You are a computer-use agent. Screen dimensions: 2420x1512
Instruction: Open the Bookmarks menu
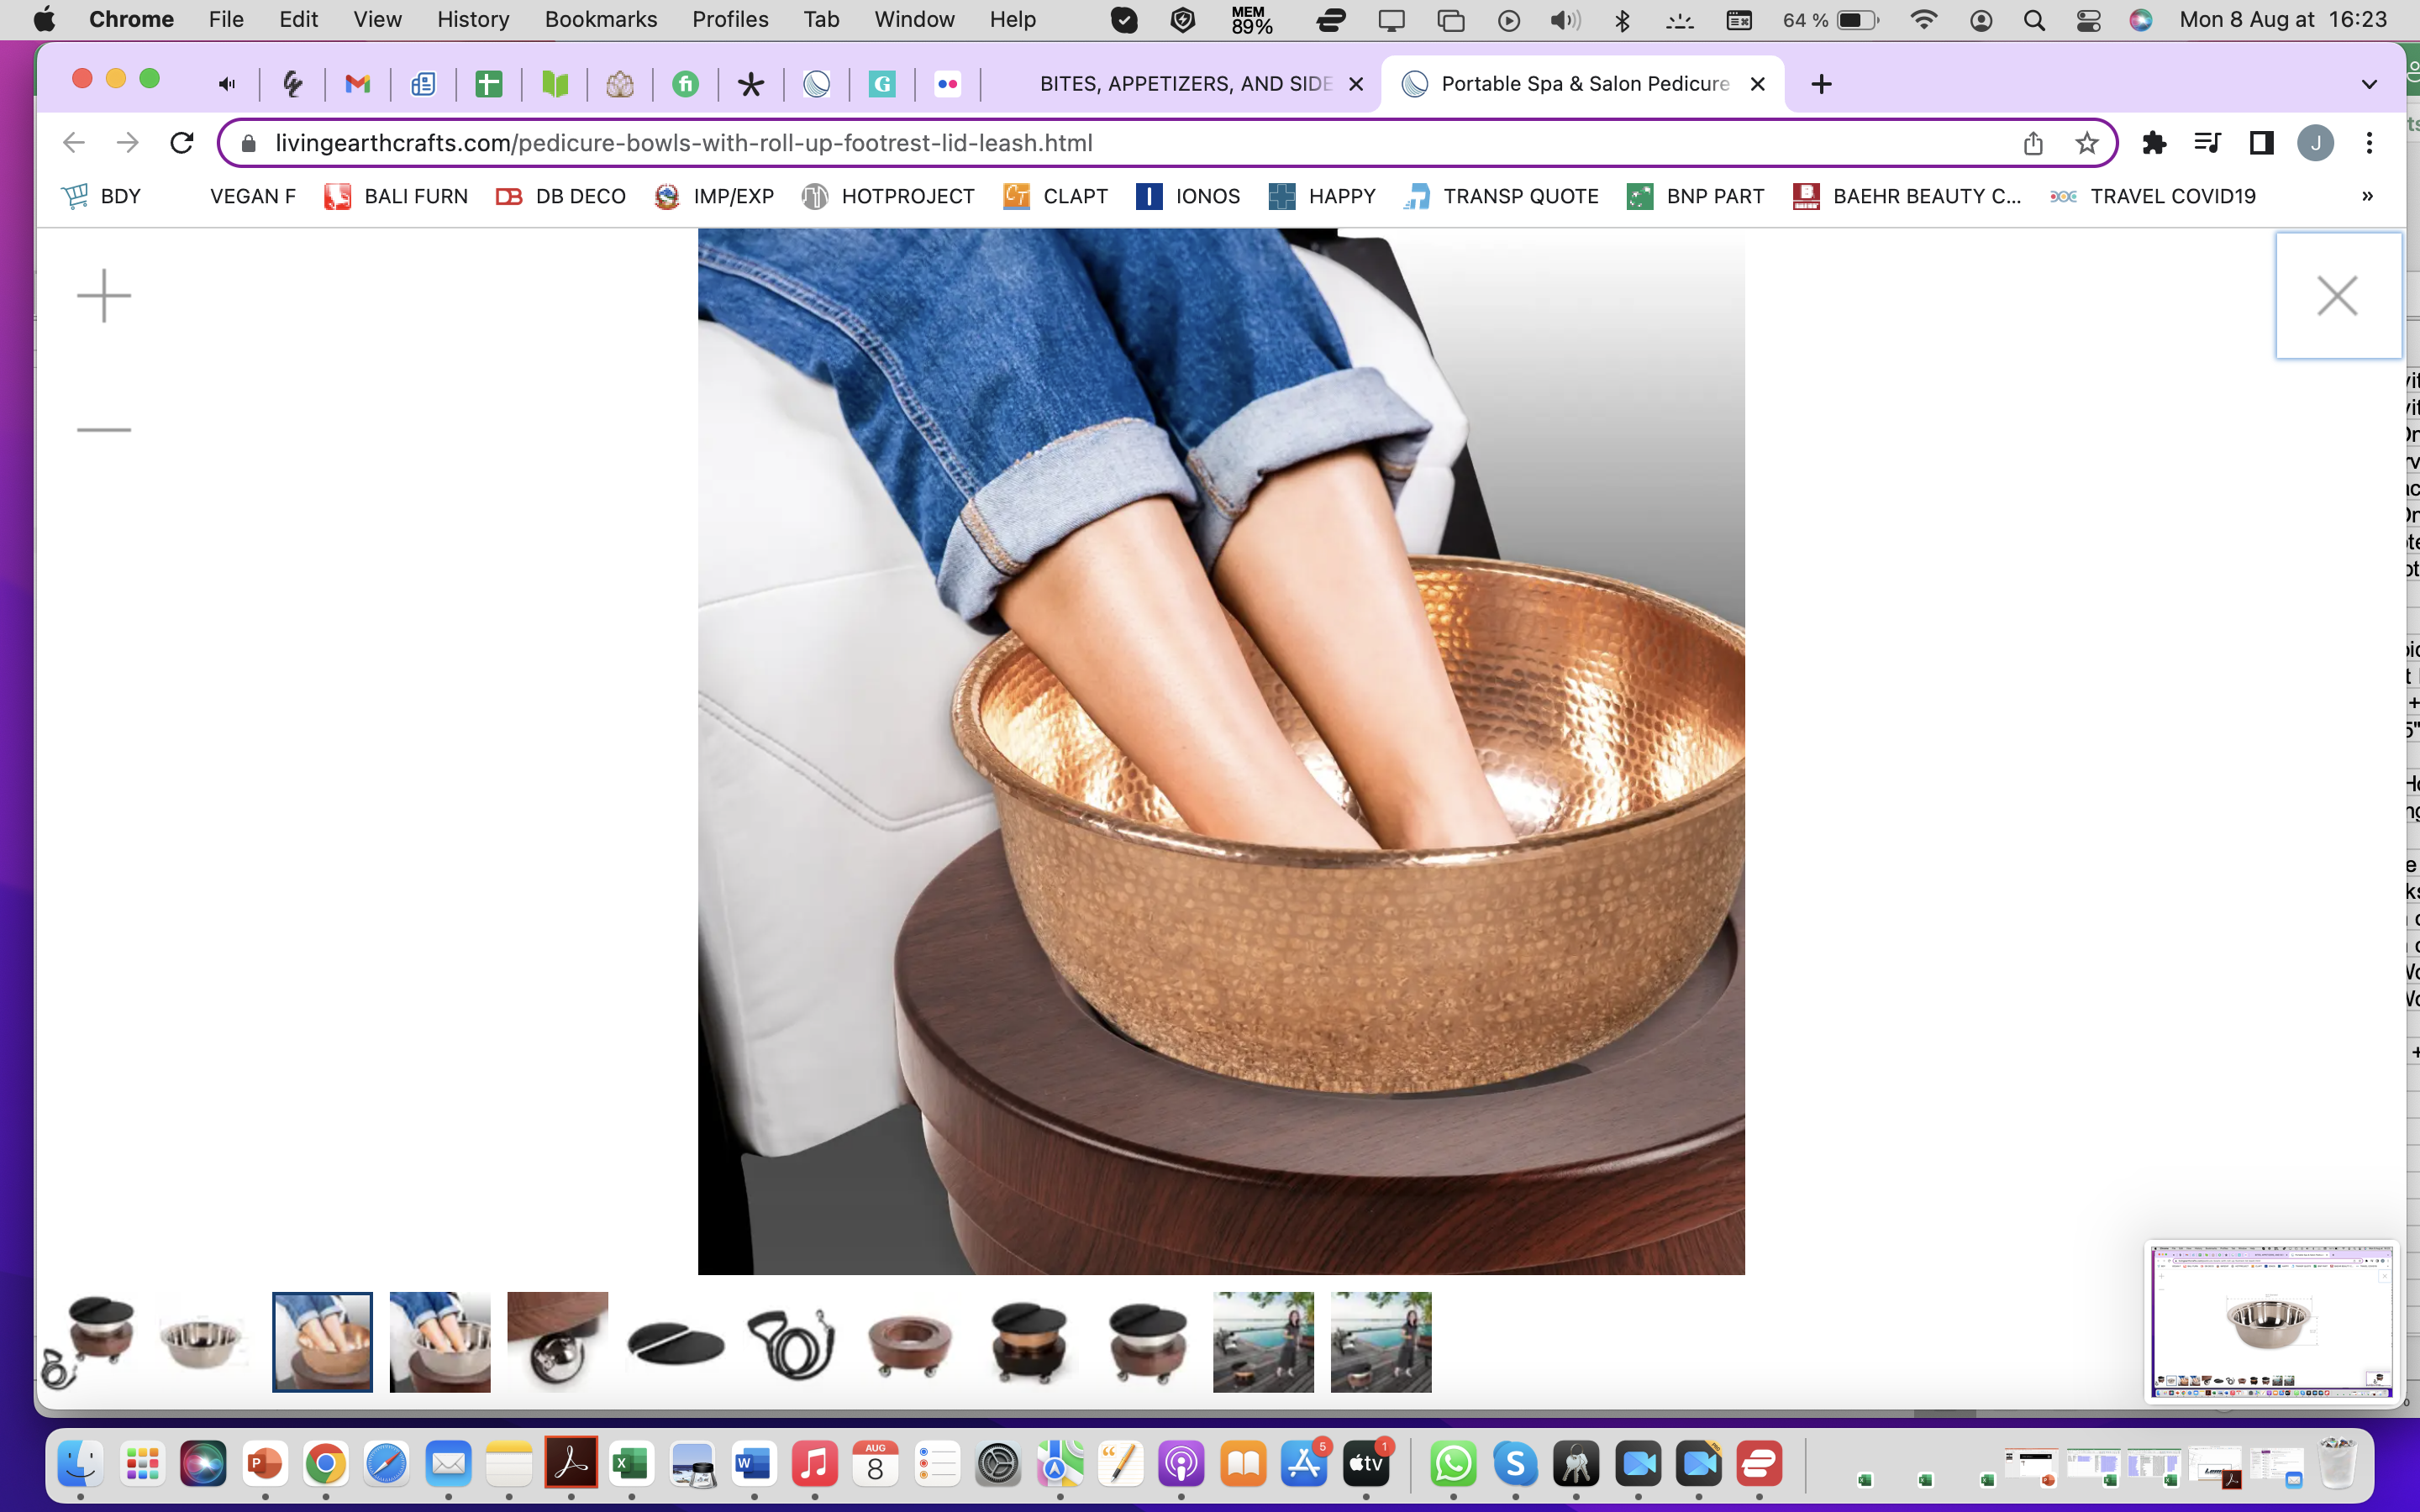pyautogui.click(x=601, y=20)
